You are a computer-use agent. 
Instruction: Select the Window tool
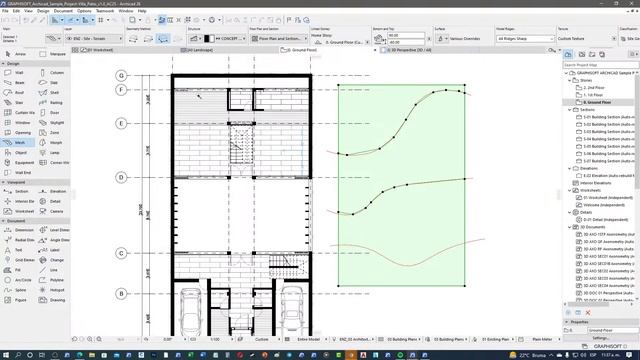pyautogui.click(x=18, y=122)
